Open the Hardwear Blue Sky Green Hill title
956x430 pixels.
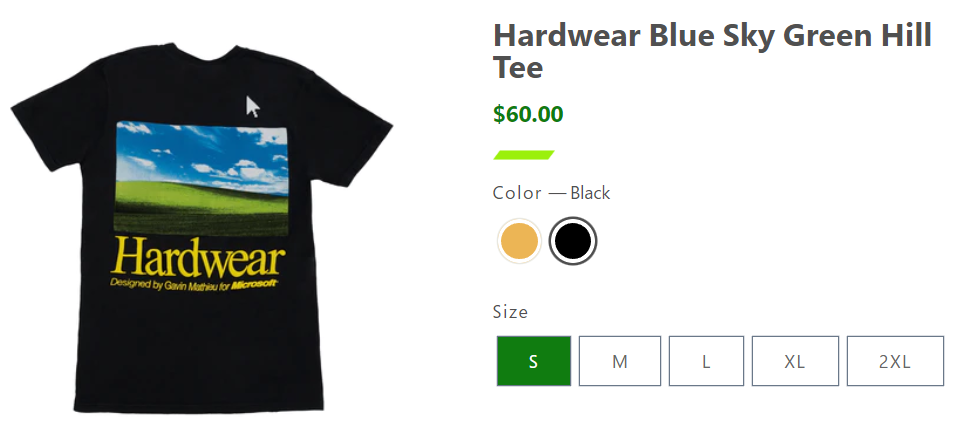pos(712,51)
